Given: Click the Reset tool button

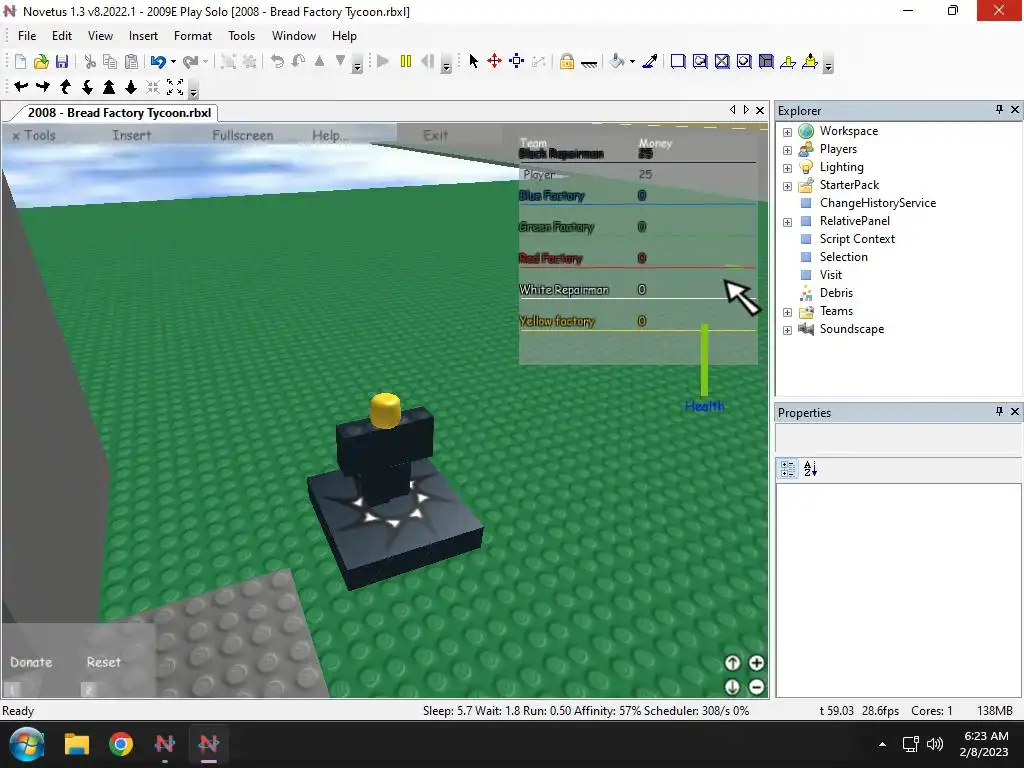Looking at the screenshot, I should (x=104, y=662).
